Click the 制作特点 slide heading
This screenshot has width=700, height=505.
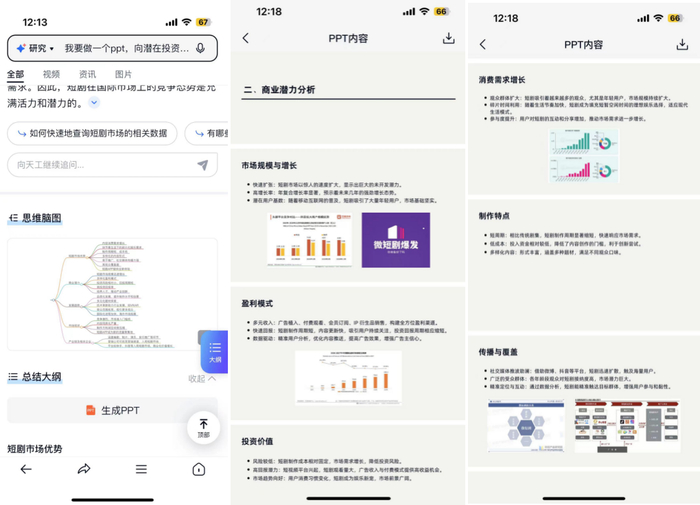(494, 216)
